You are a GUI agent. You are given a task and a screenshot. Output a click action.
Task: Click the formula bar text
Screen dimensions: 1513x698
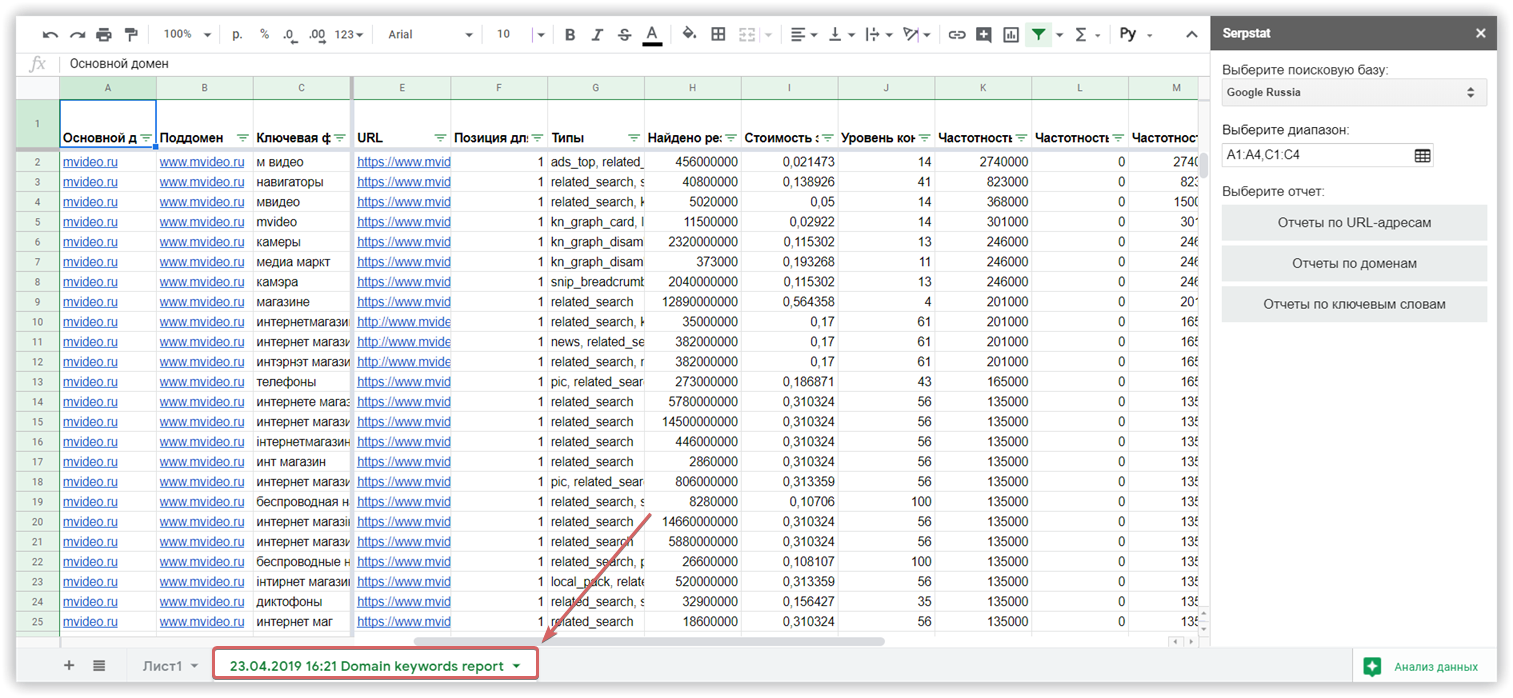coord(119,64)
